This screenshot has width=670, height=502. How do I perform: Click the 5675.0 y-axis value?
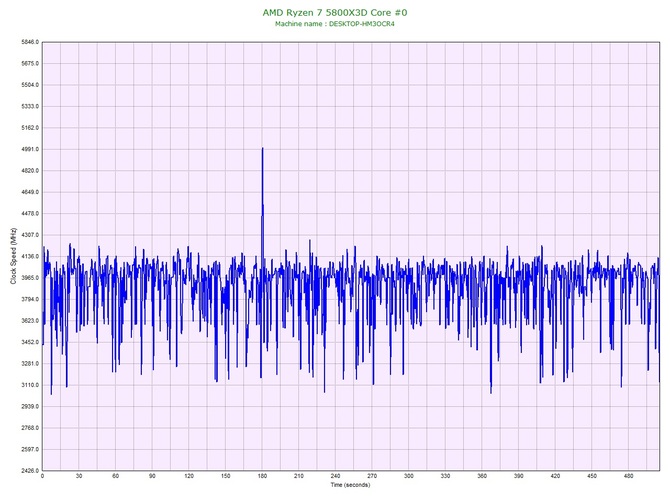click(30, 64)
